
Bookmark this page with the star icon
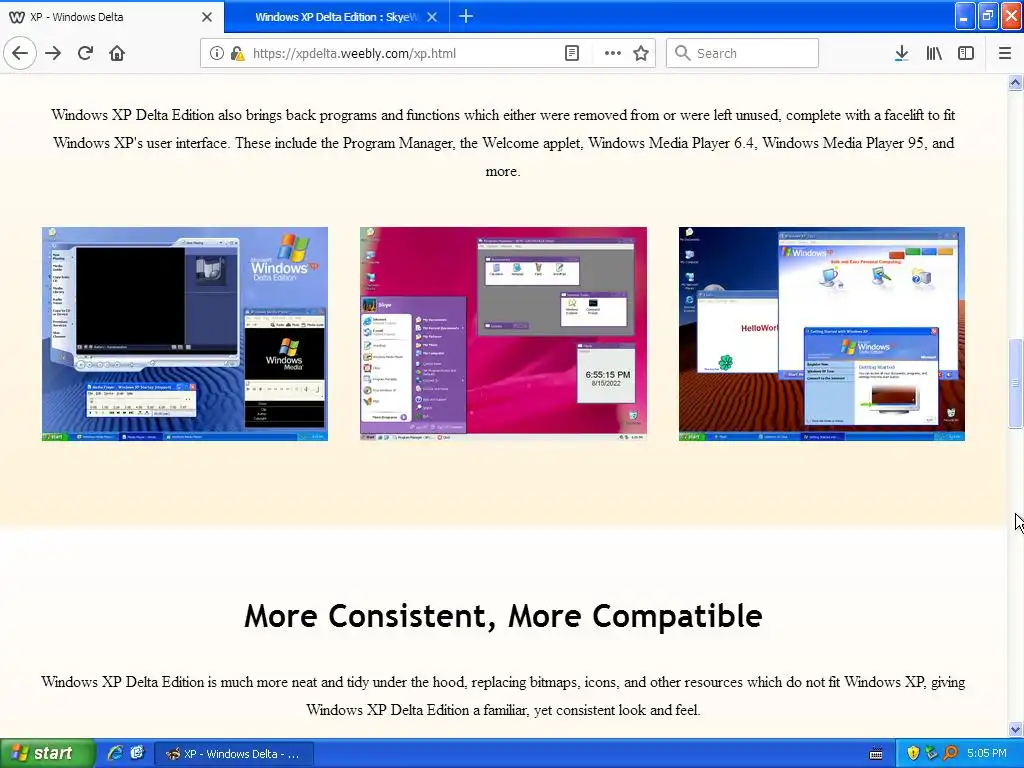tap(641, 54)
